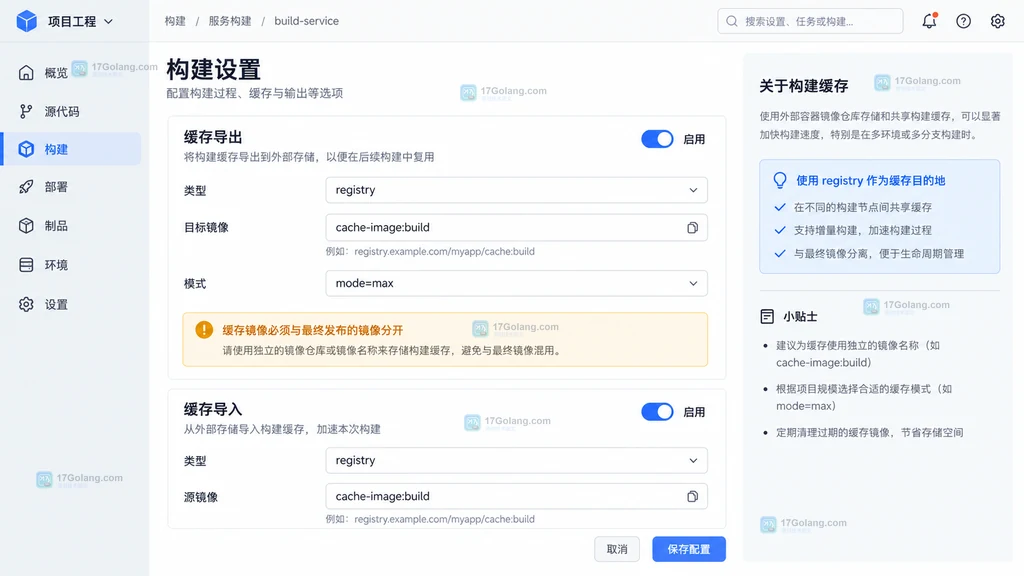The height and width of the screenshot is (576, 1024).
Task: Click the 概览 home icon in sidebar
Action: [26, 72]
